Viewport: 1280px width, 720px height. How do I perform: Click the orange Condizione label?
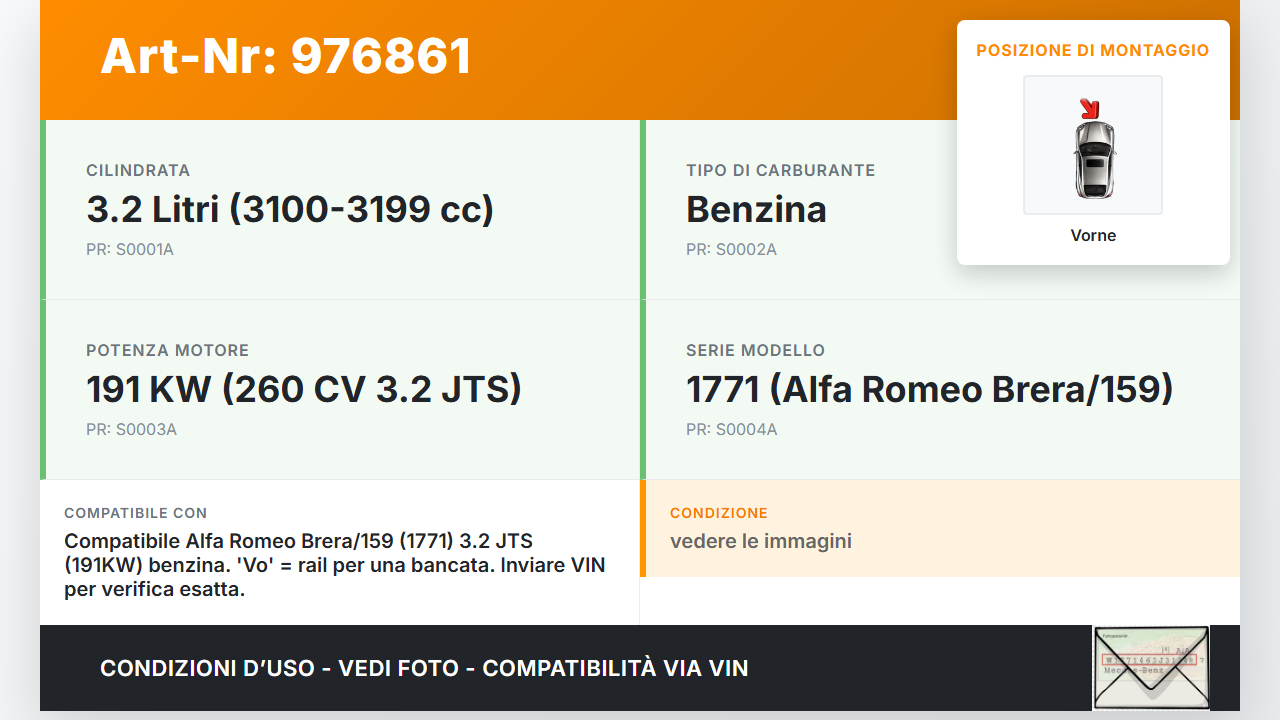(x=719, y=513)
